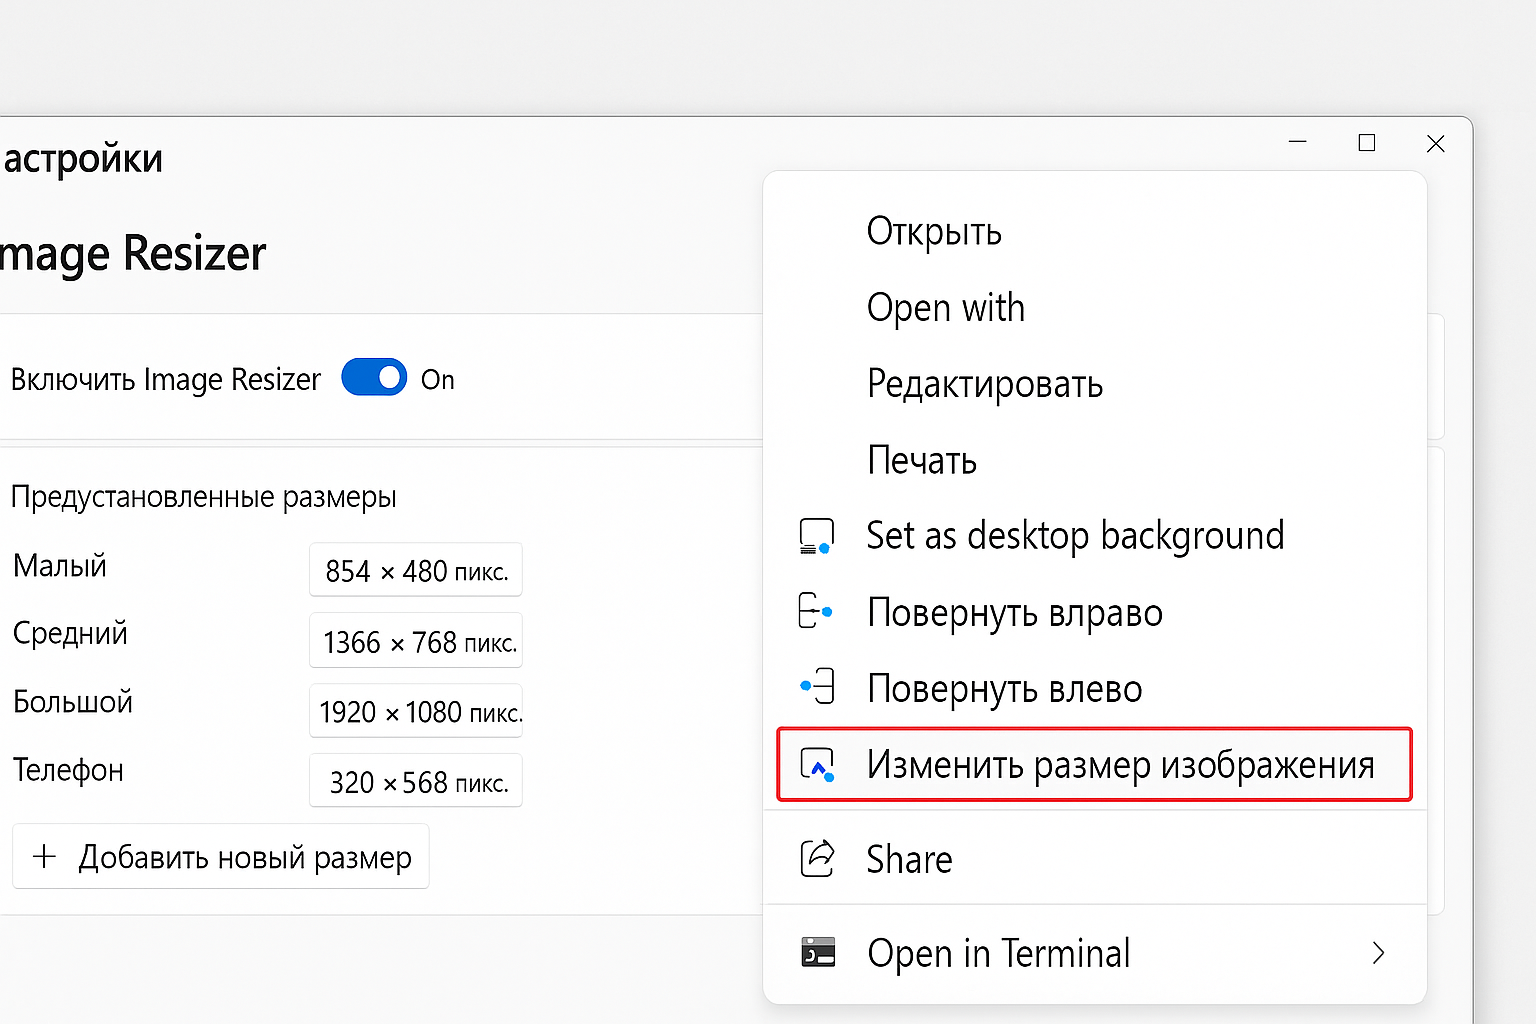Click the Set as desktop background icon
Viewport: 1536px width, 1024px height.
click(817, 535)
